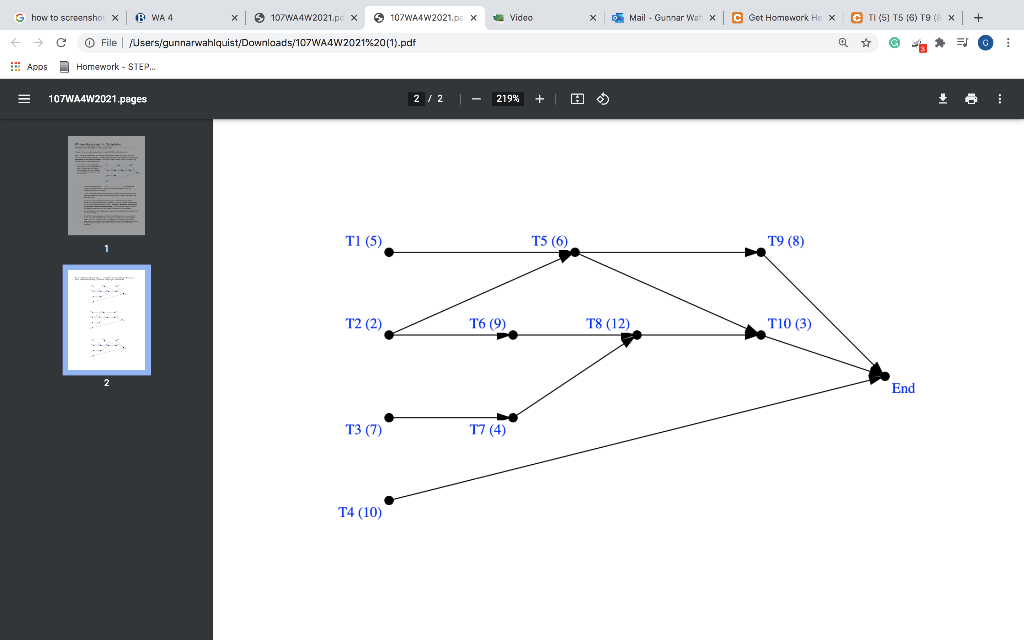The image size is (1024, 640).
Task: Select the page 2 thumbnail
Action: point(106,320)
